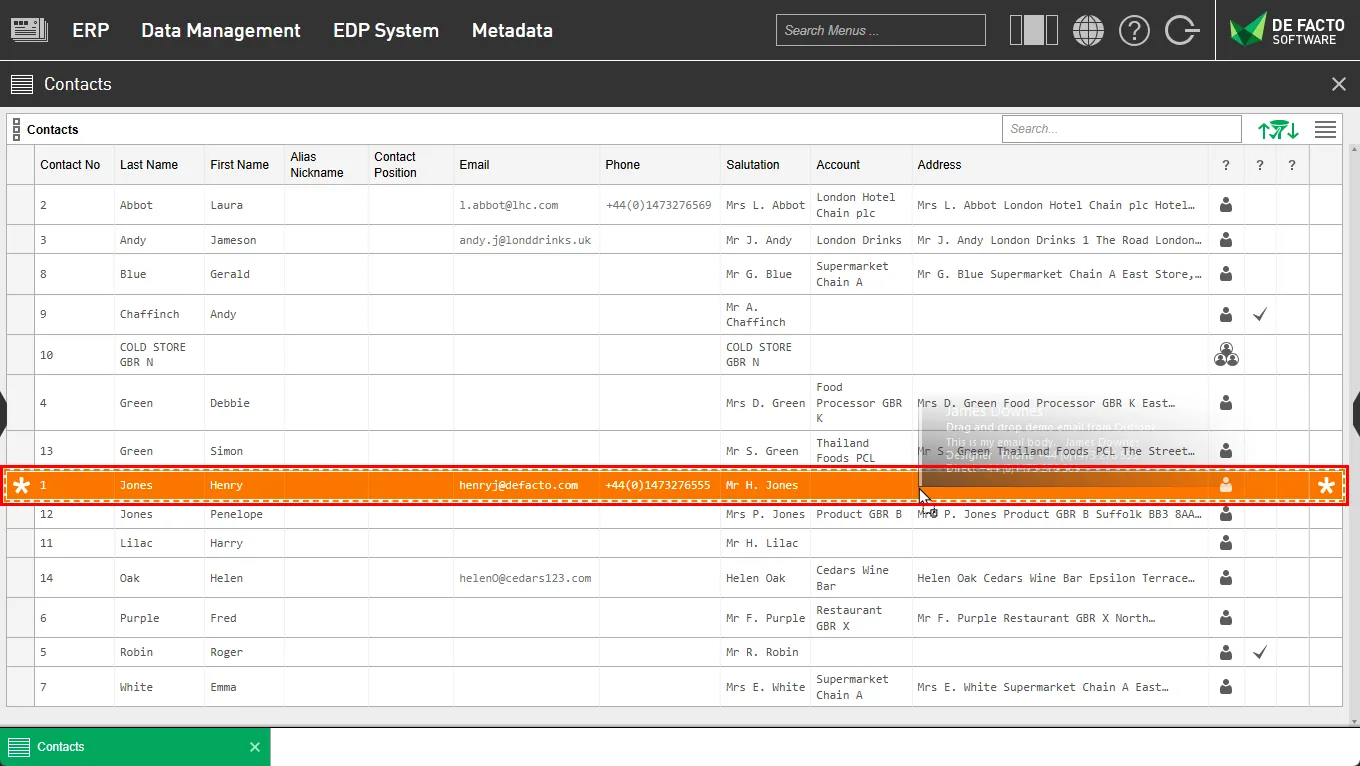
Task: Click the checkmark in Roger Robin's row
Action: click(1259, 652)
